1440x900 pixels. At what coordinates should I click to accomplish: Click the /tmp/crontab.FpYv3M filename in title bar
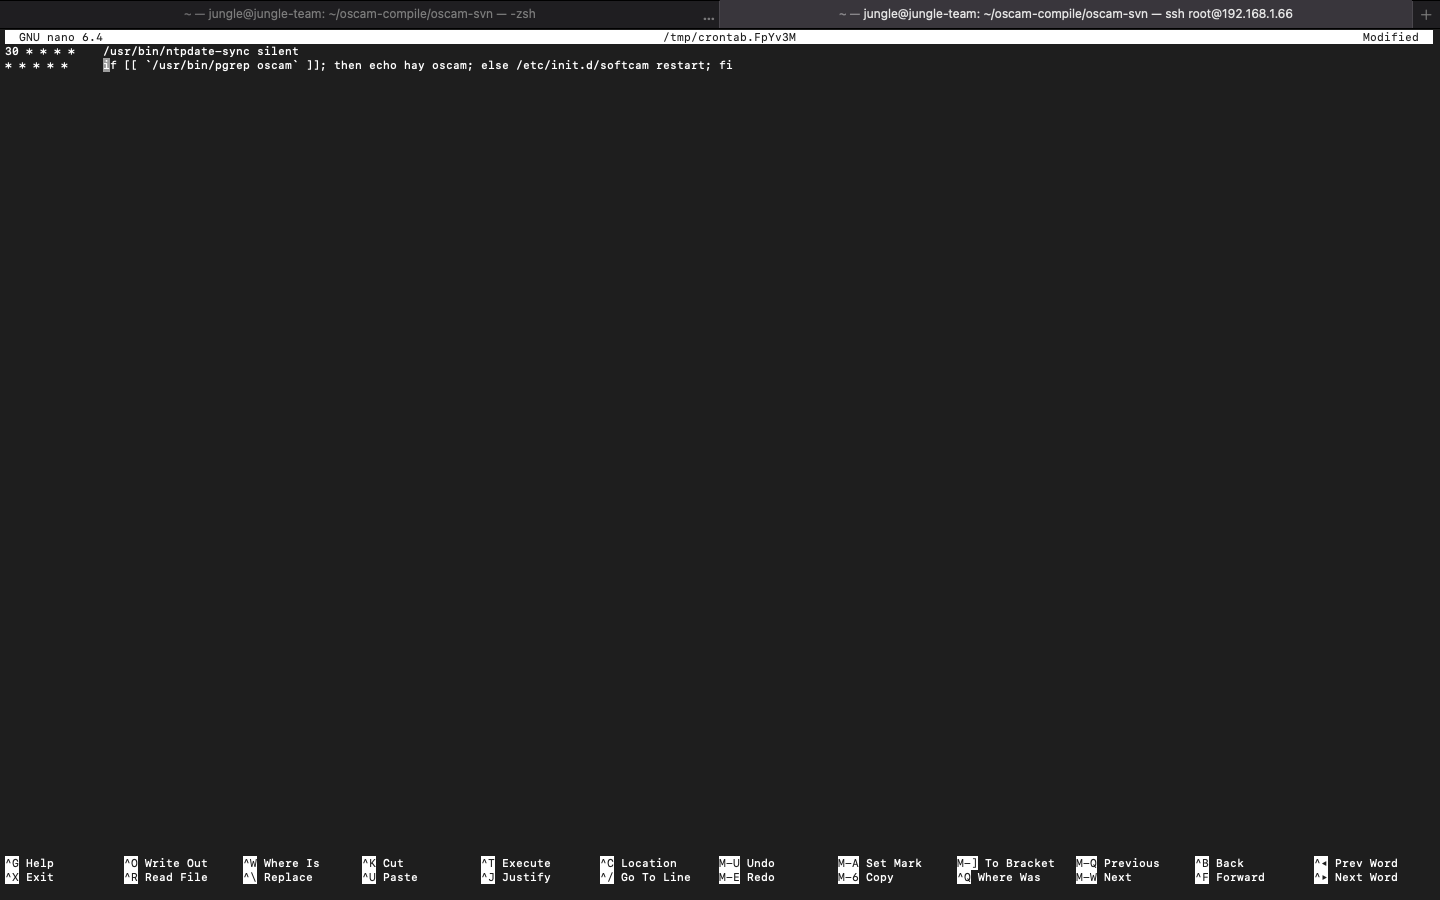[x=729, y=37]
